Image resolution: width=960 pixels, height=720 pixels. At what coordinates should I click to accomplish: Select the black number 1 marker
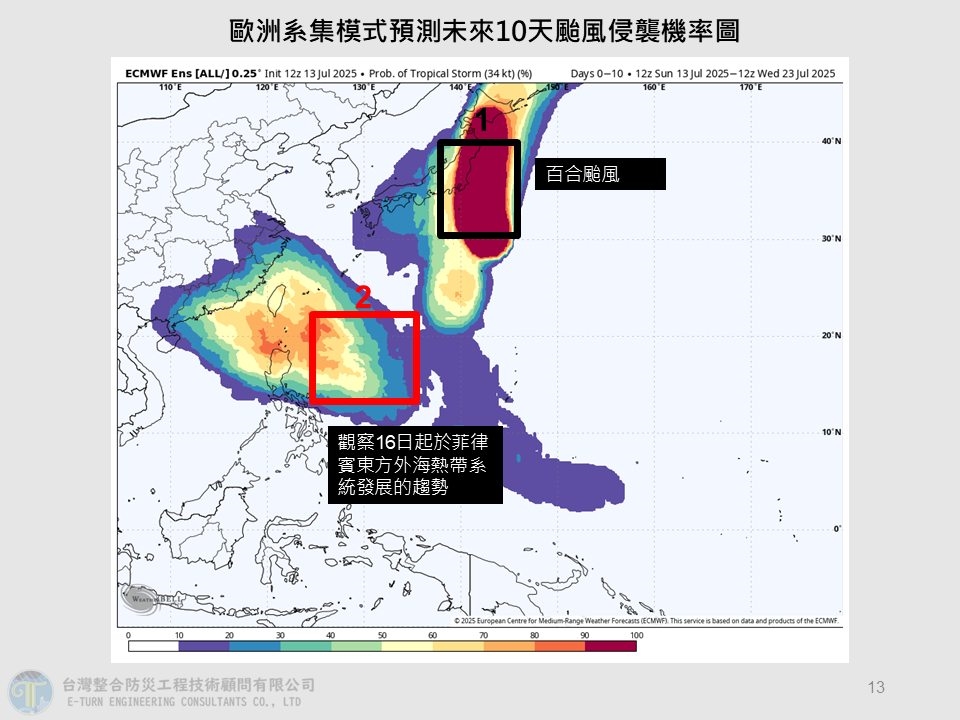480,122
